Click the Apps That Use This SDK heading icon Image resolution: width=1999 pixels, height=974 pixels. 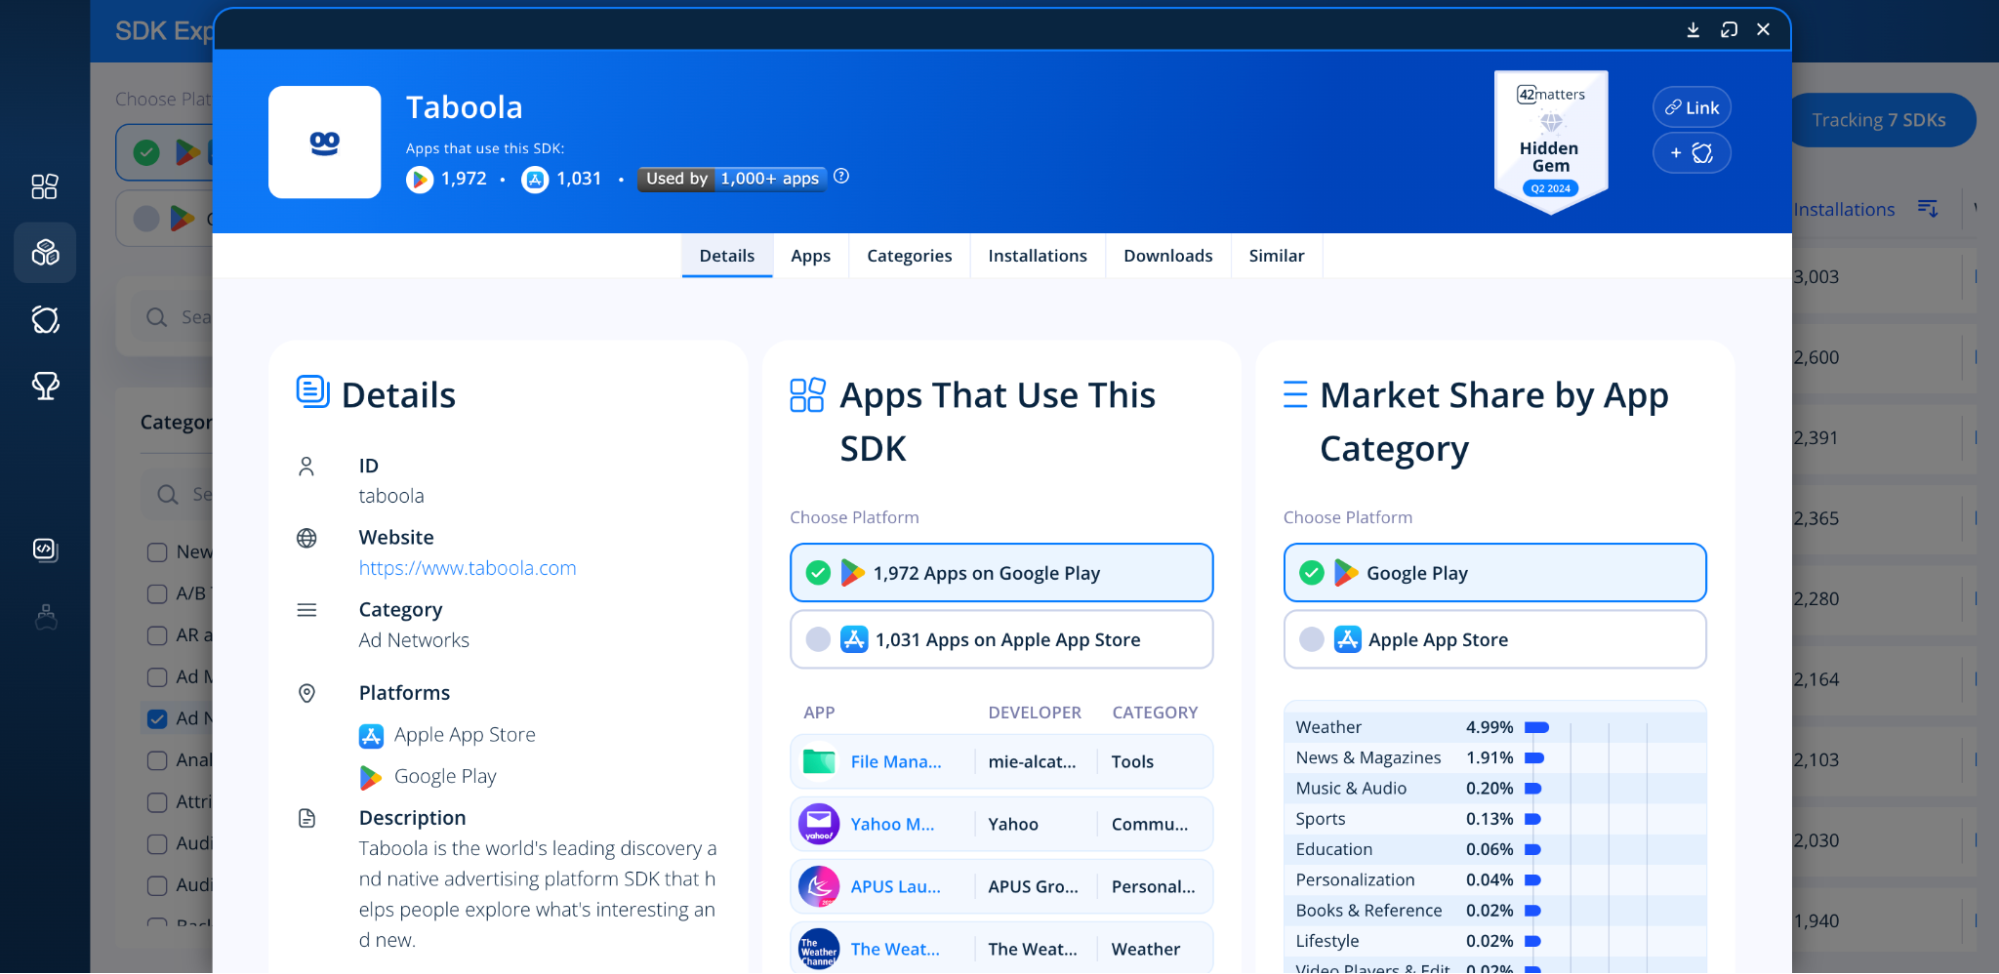coord(807,395)
